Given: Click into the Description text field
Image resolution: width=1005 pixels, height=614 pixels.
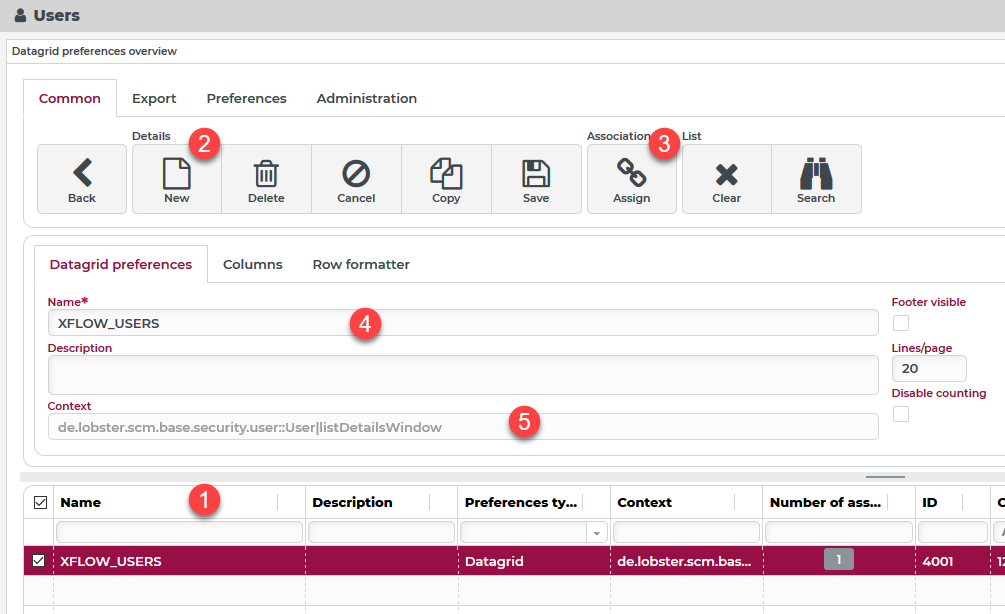Looking at the screenshot, I should coord(463,374).
